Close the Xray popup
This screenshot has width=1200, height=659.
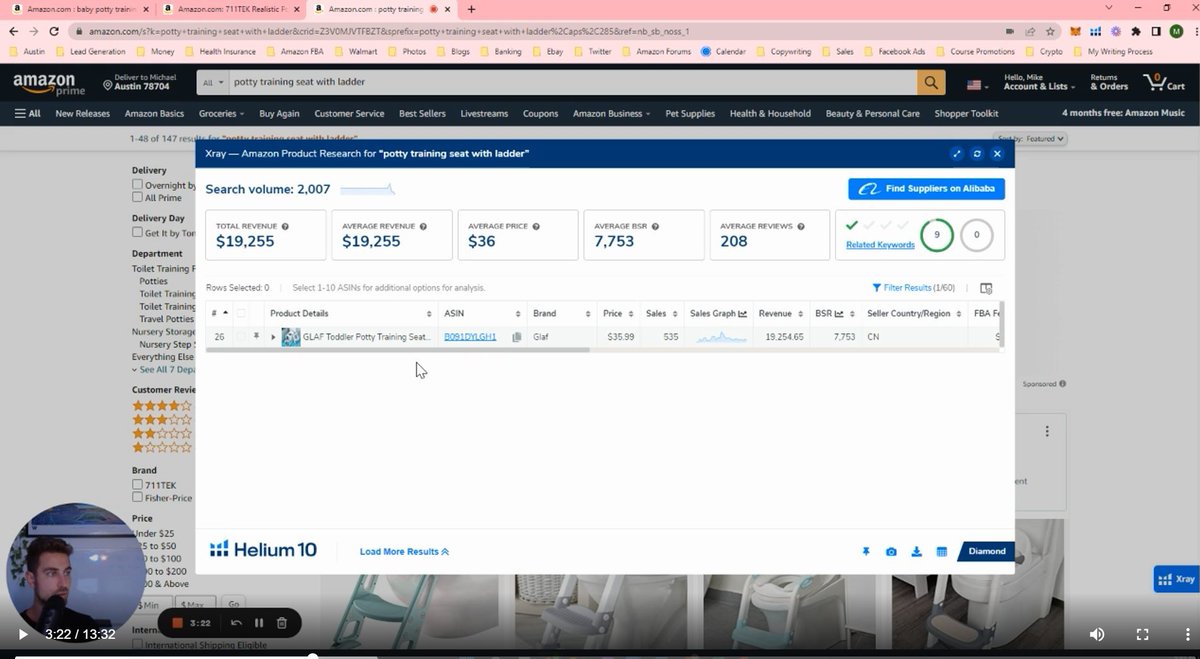click(x=997, y=153)
